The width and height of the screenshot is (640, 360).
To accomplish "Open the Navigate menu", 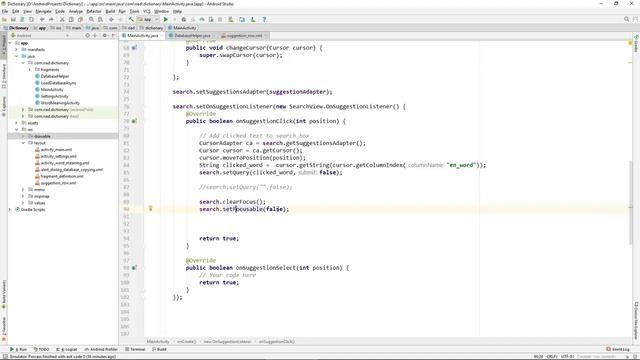I will (x=43, y=11).
